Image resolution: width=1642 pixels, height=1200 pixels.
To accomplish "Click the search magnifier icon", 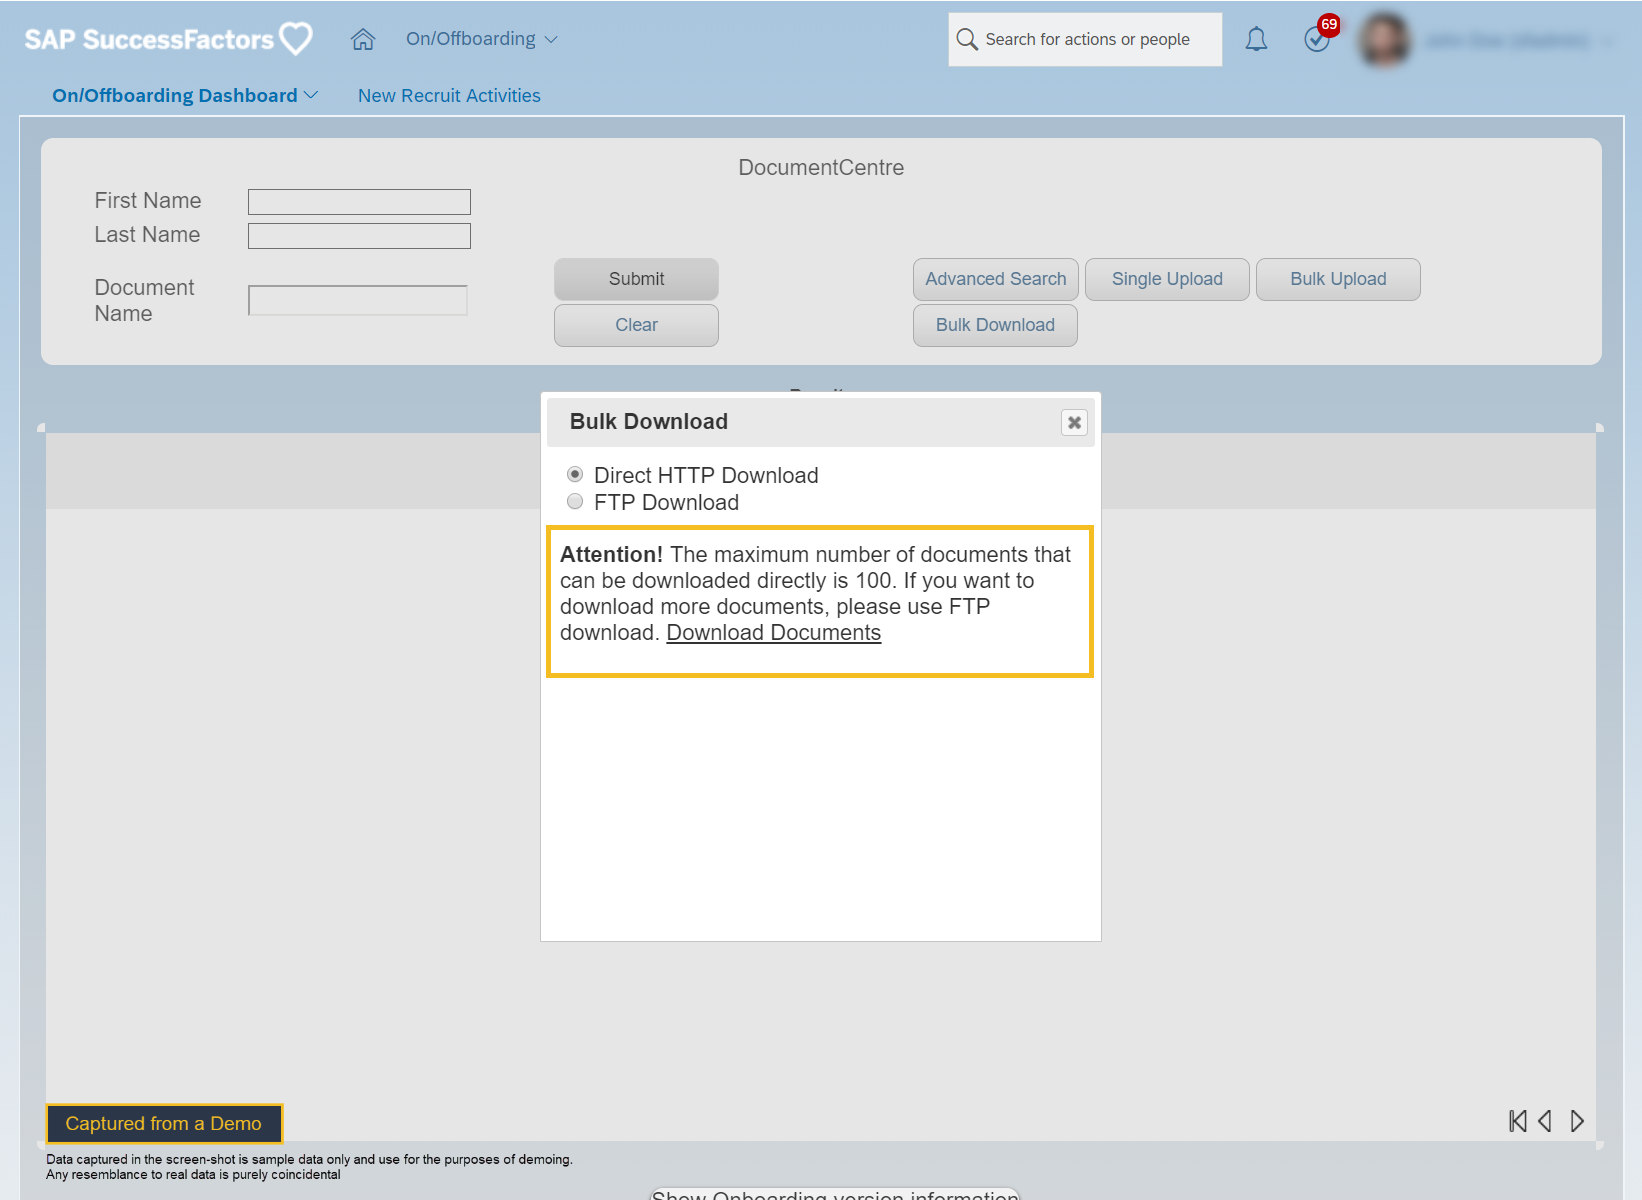I will pyautogui.click(x=967, y=39).
